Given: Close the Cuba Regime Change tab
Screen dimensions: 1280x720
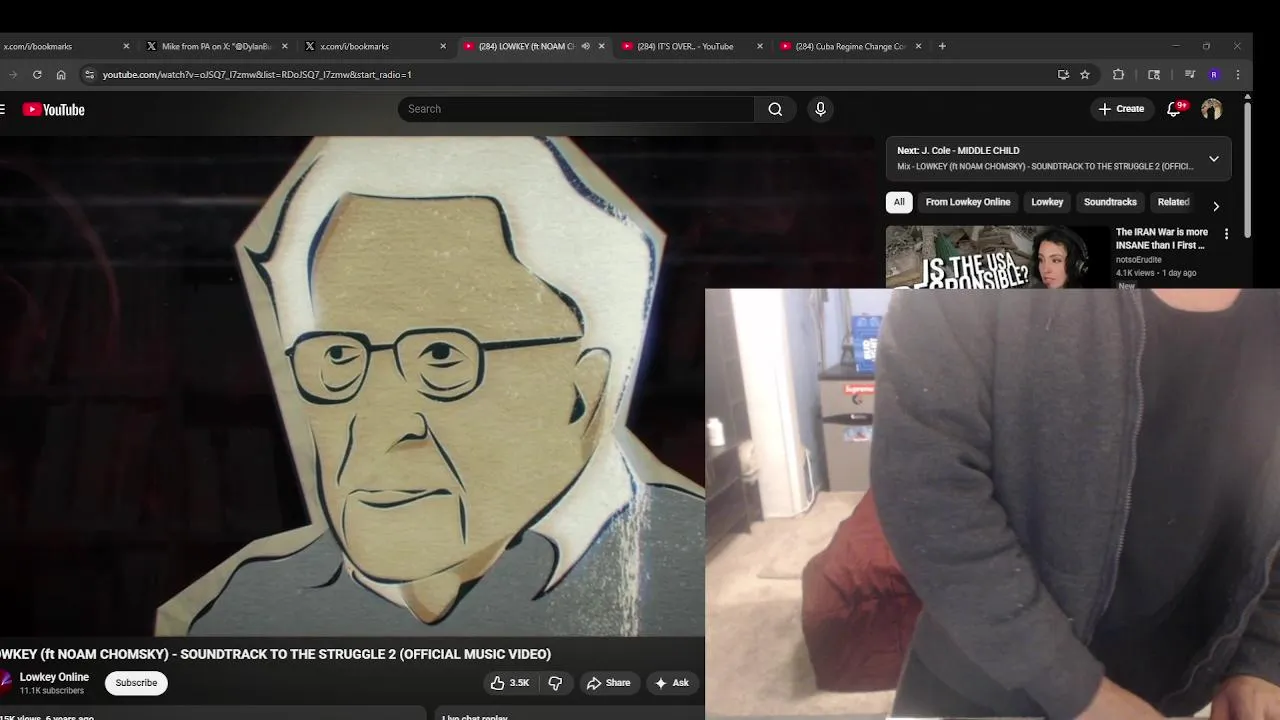Looking at the screenshot, I should coord(918,46).
